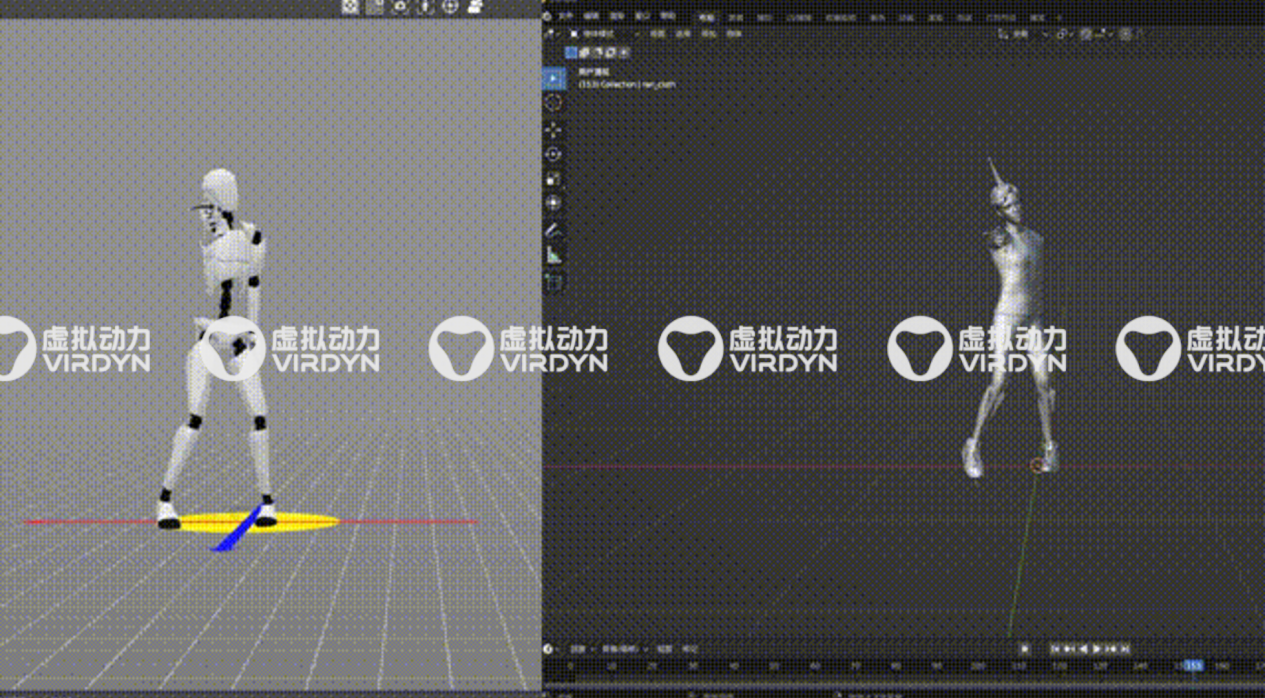Select the Transform tool
This screenshot has width=1265, height=698.
[x=553, y=203]
